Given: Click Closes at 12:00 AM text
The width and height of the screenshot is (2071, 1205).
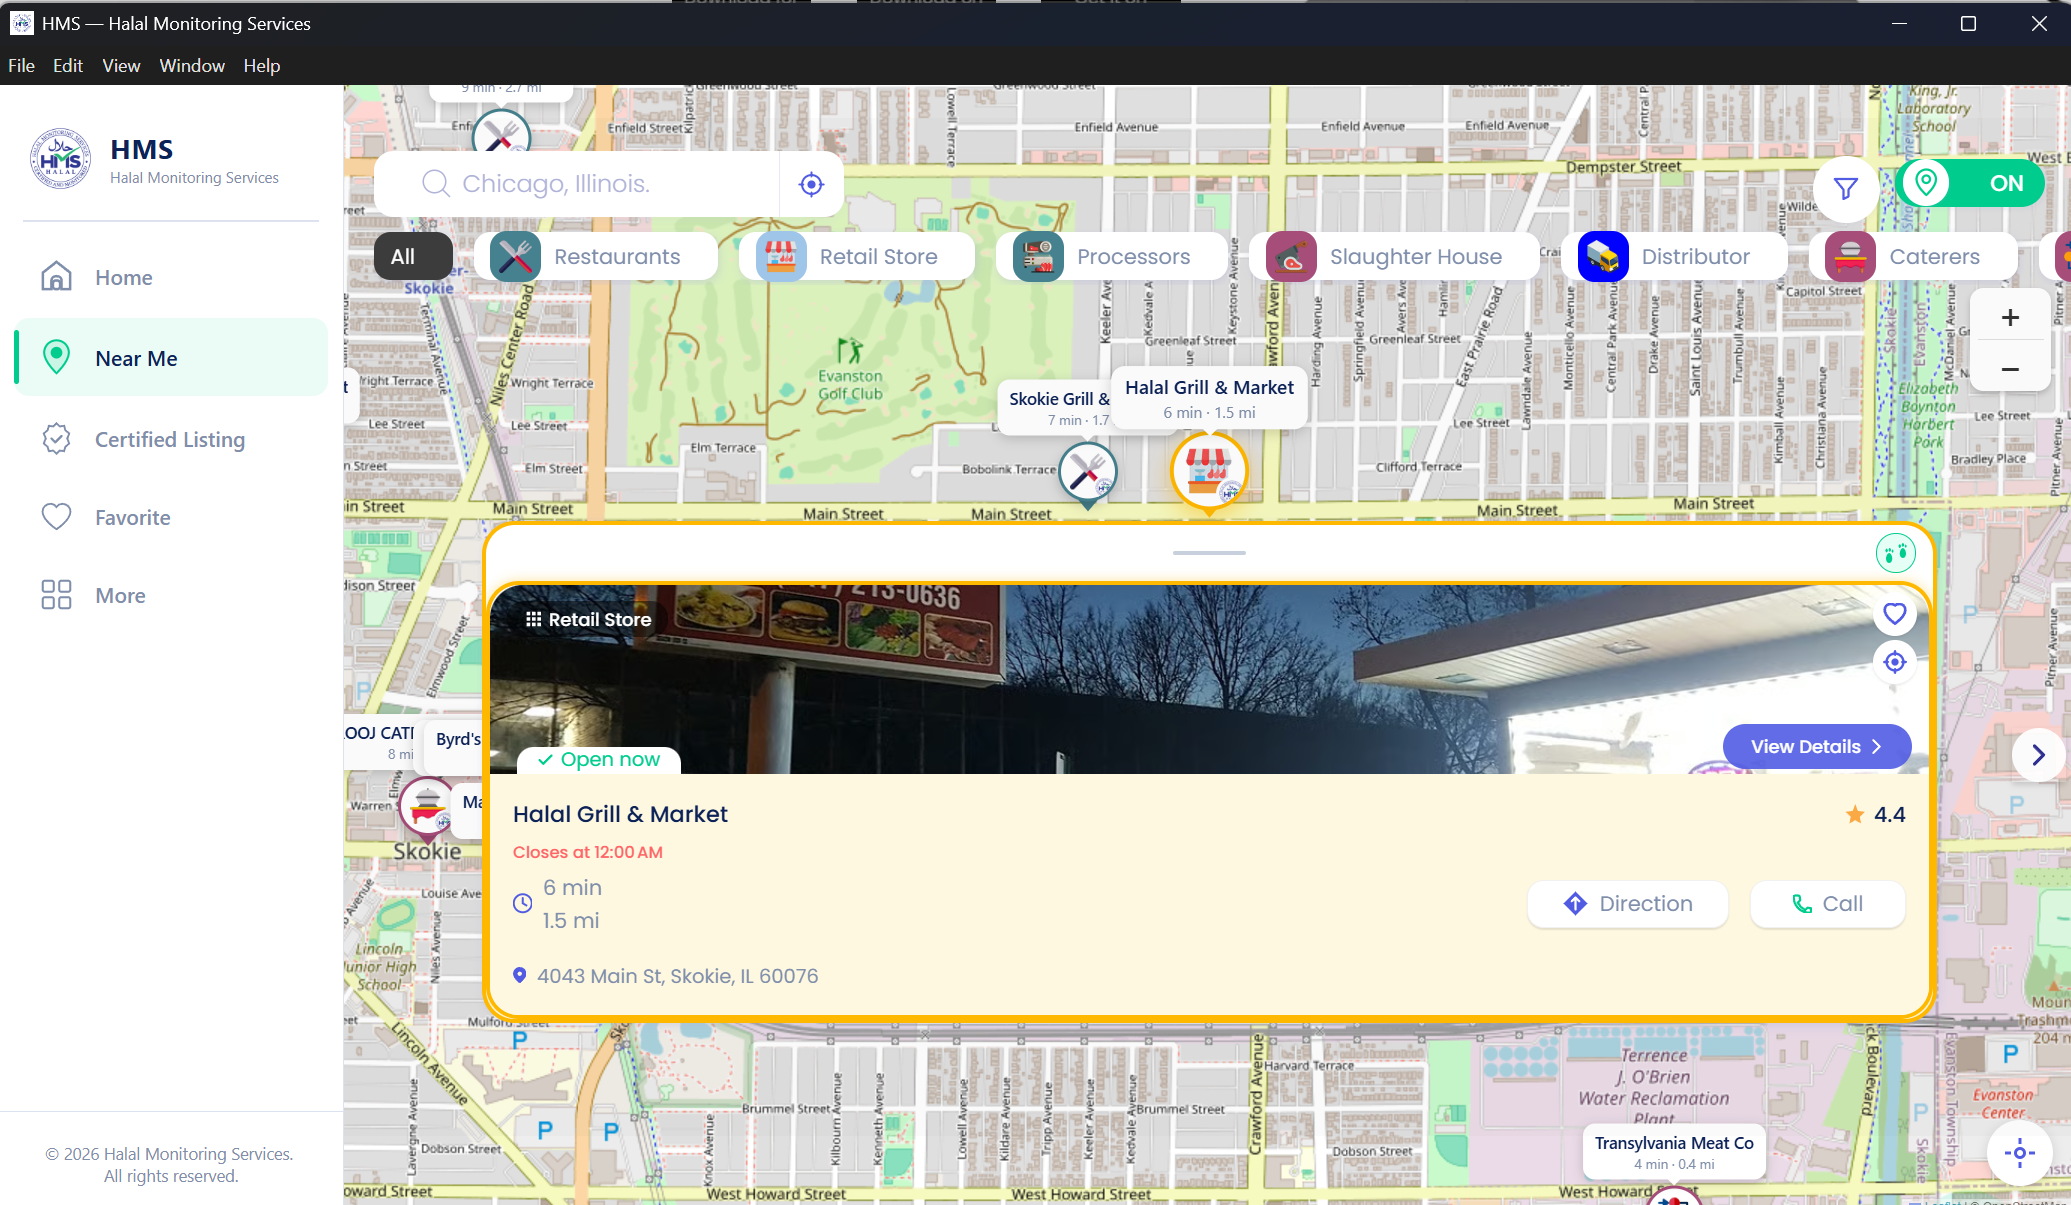Looking at the screenshot, I should tap(587, 852).
